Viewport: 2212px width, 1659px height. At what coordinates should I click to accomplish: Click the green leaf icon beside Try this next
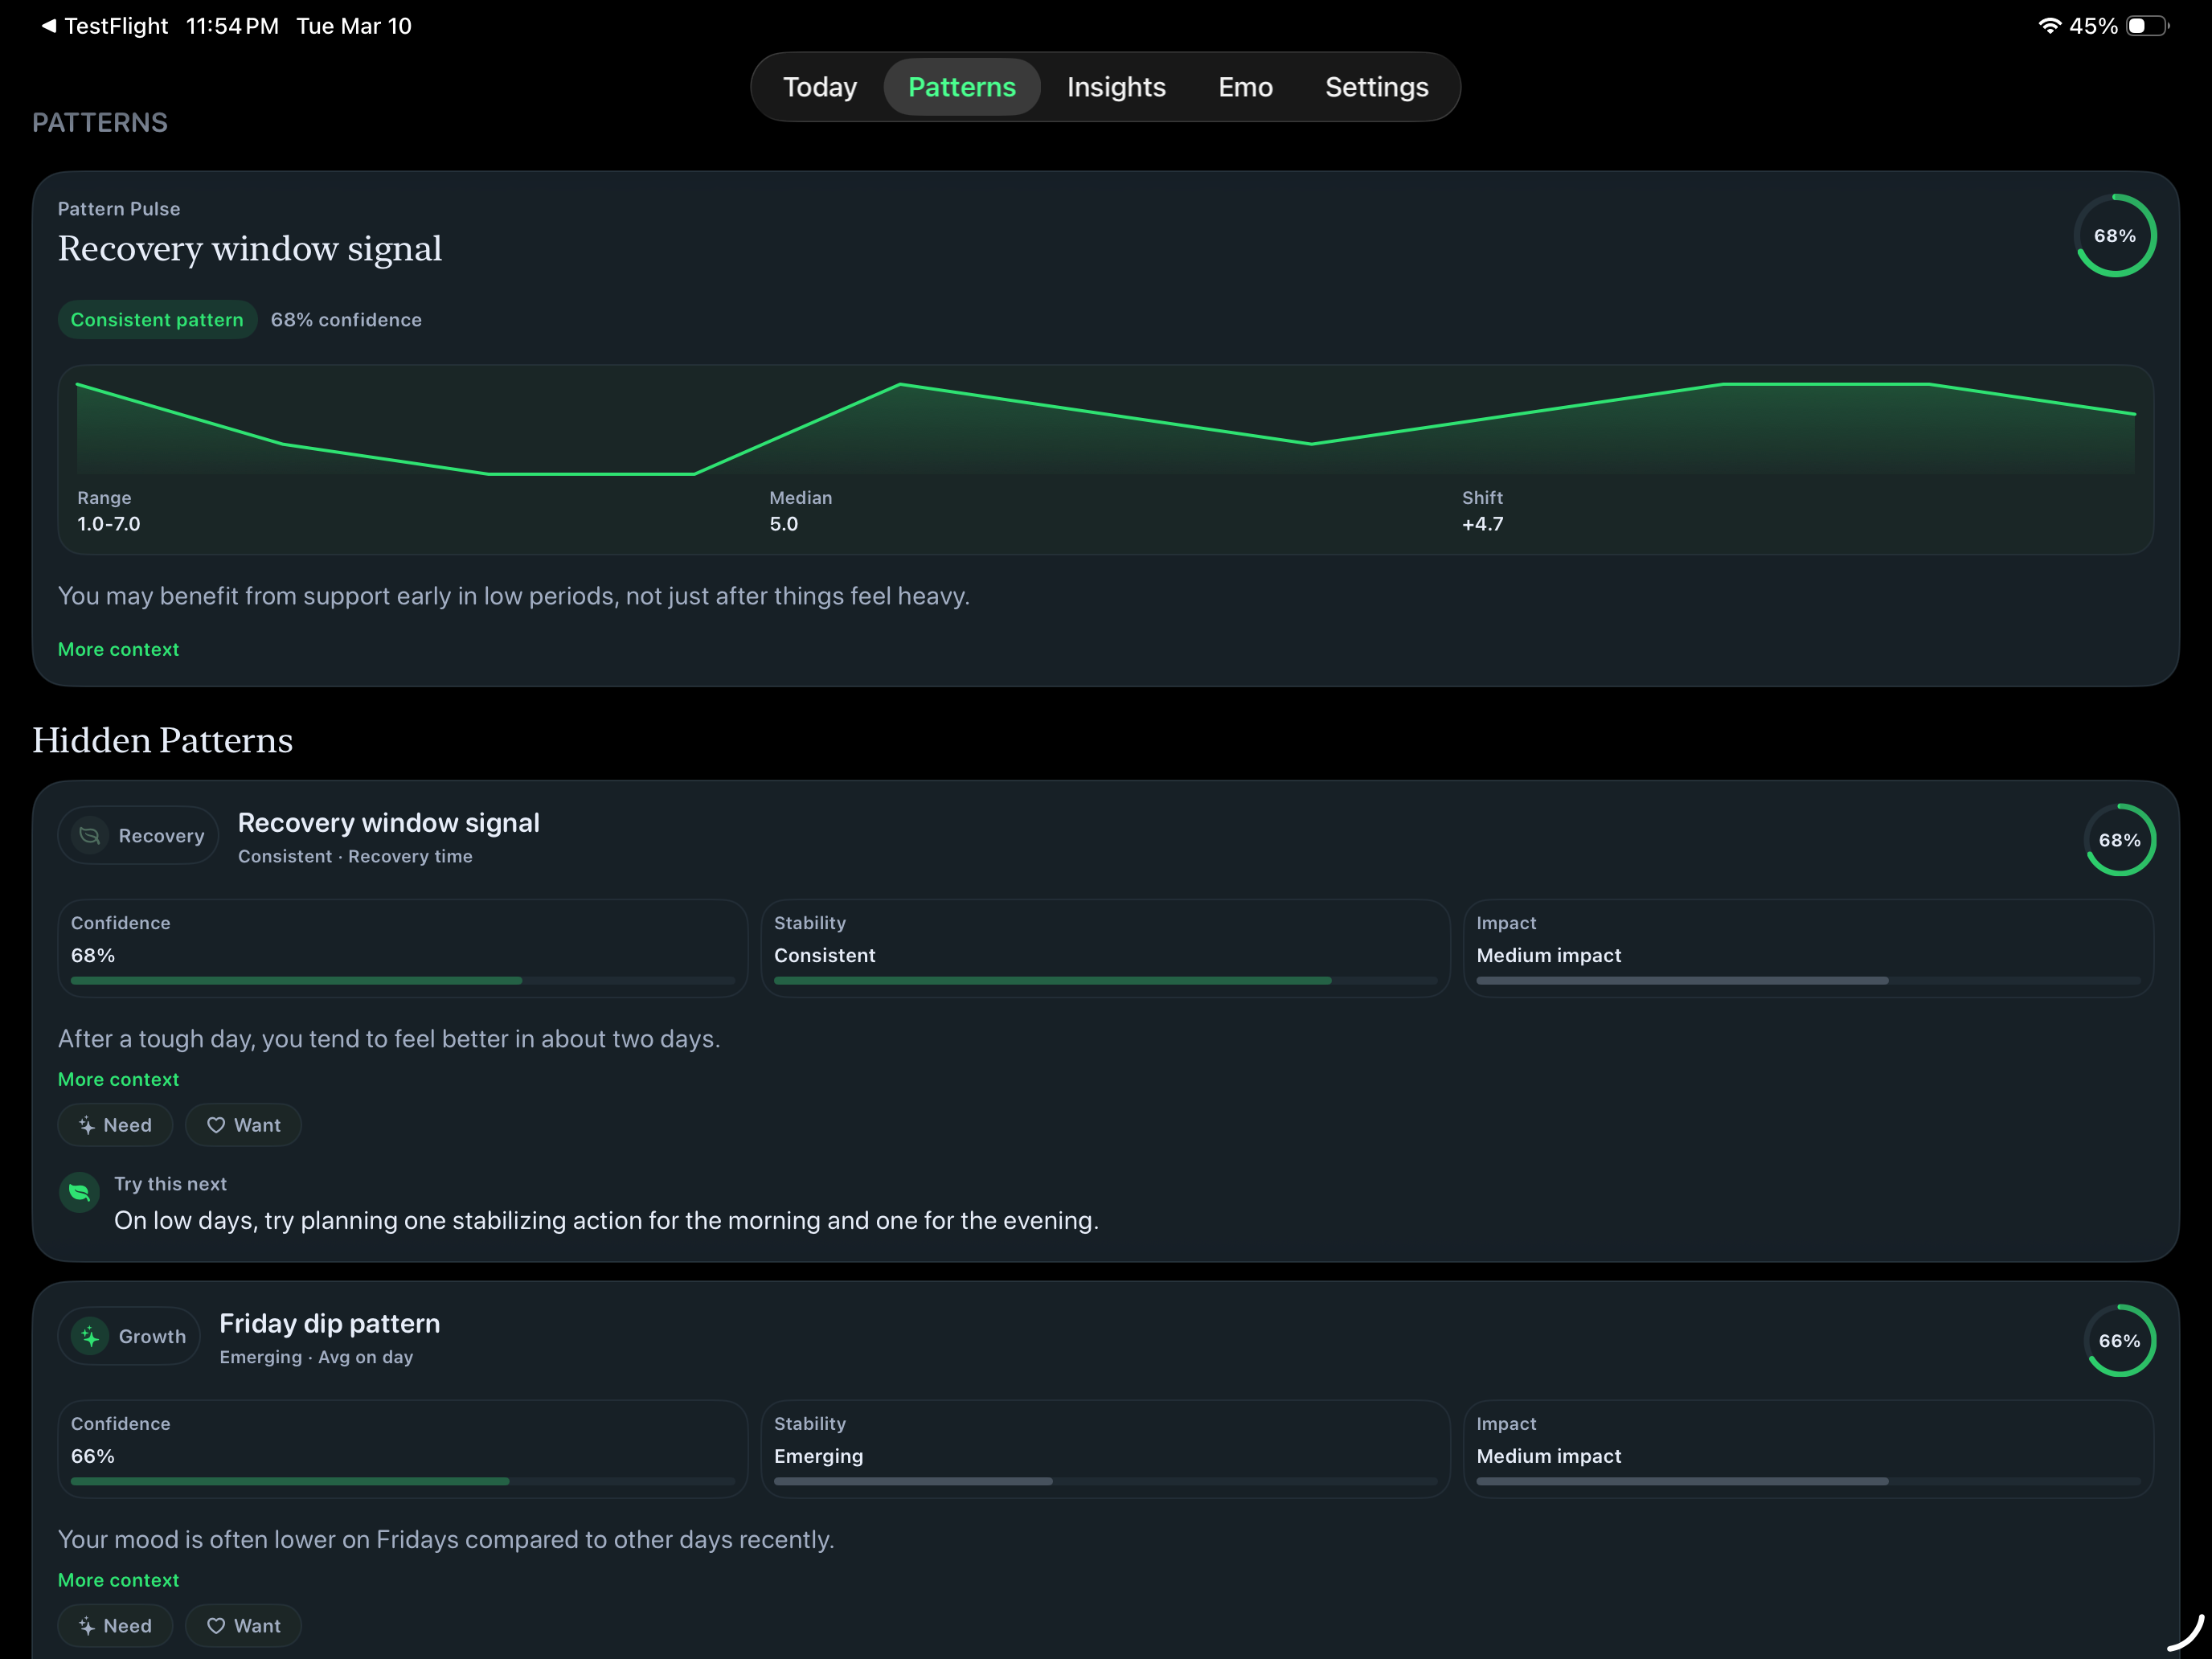coord(79,1192)
